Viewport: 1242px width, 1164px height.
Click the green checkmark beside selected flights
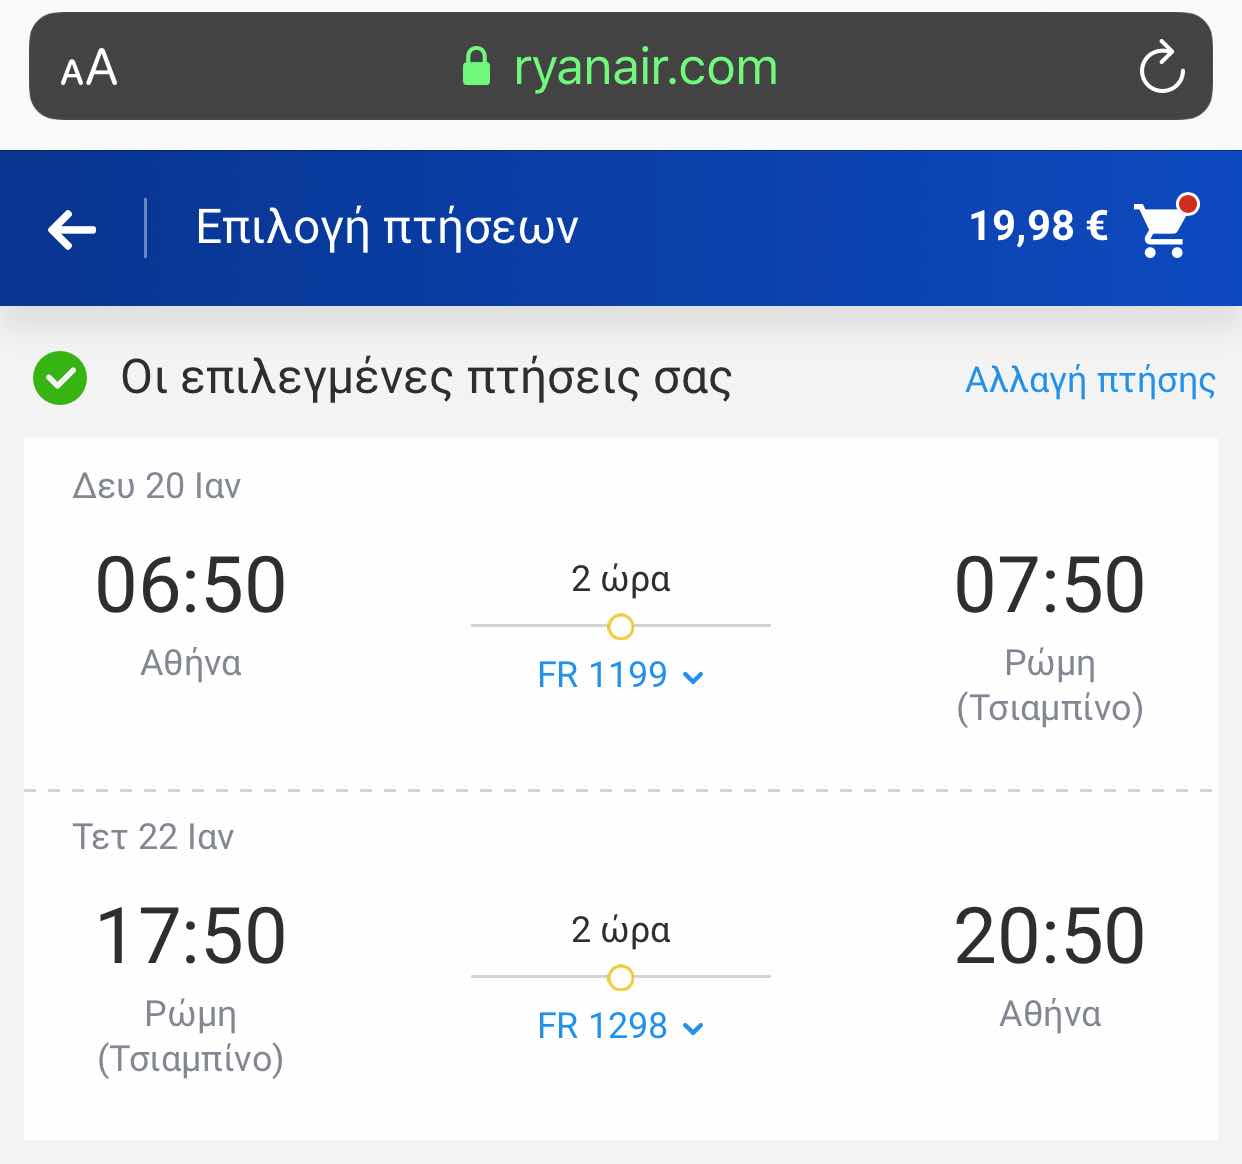60,379
